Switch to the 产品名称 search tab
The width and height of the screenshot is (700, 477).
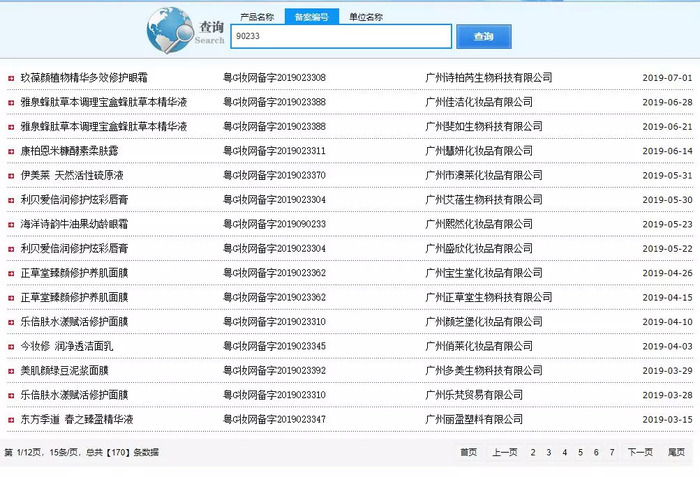(x=257, y=17)
